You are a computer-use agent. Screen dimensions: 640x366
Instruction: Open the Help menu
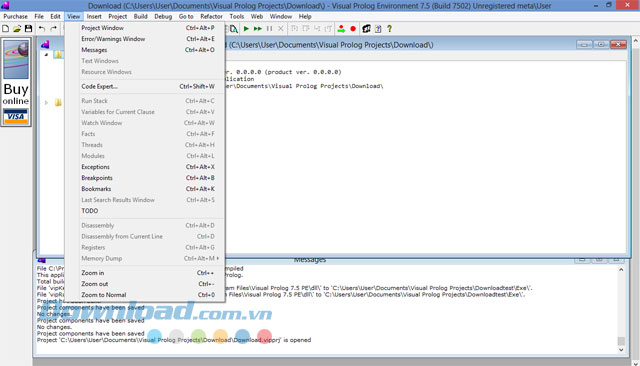pos(305,16)
